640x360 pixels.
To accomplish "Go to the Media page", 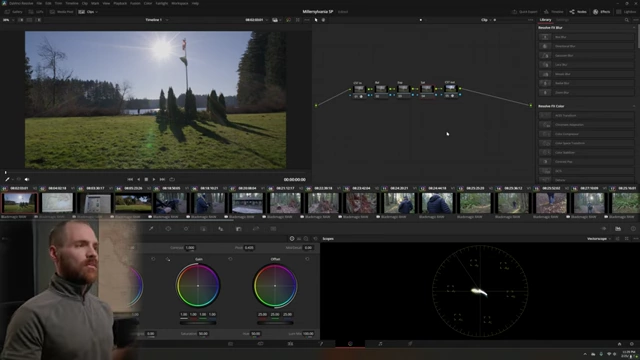I will 230,344.
